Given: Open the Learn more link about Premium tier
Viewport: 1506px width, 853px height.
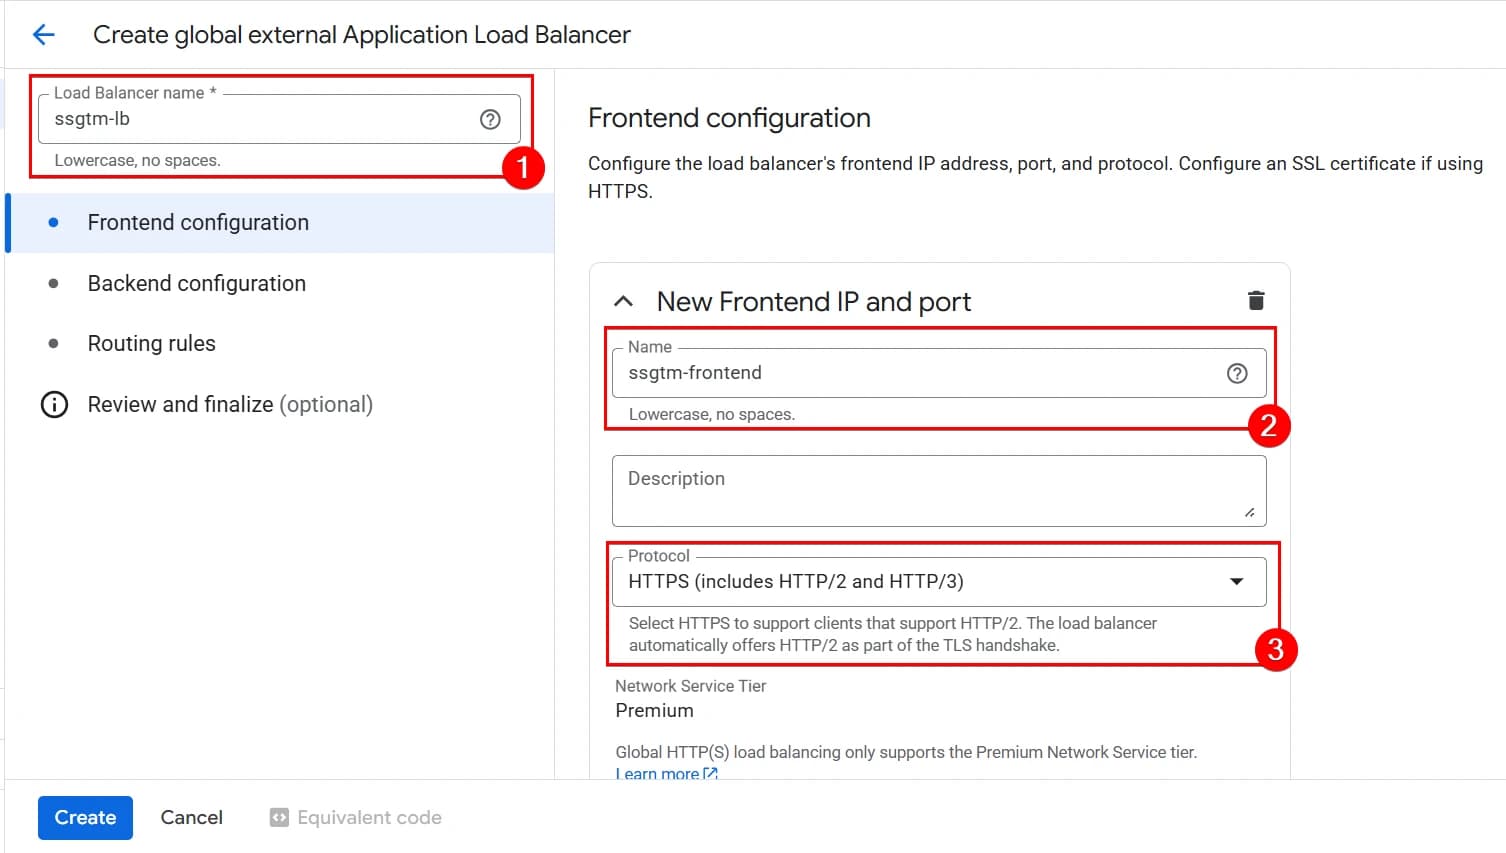Looking at the screenshot, I should pos(658,773).
